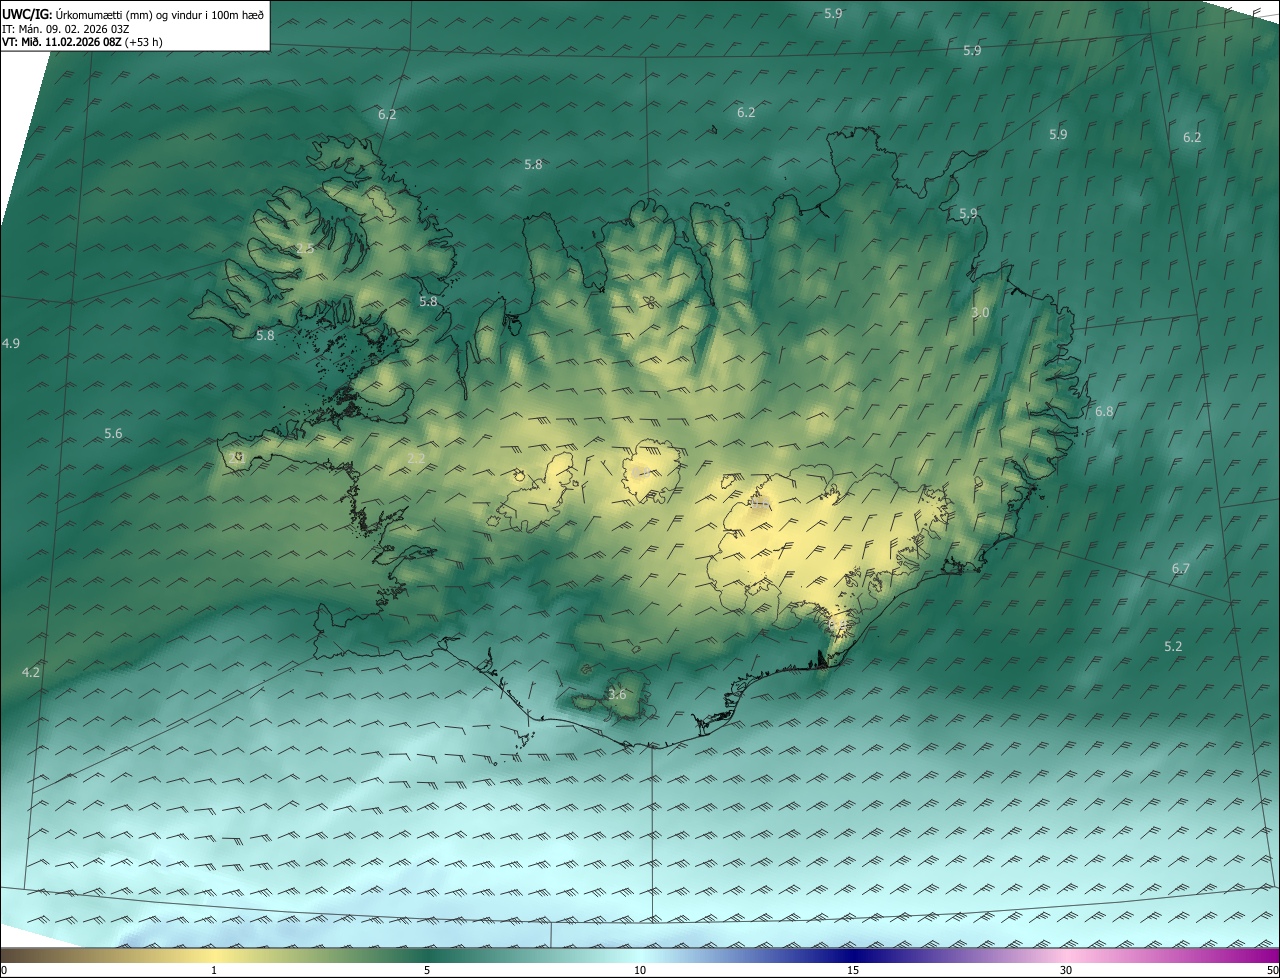Select the 5.2 value label on map

(1173, 646)
